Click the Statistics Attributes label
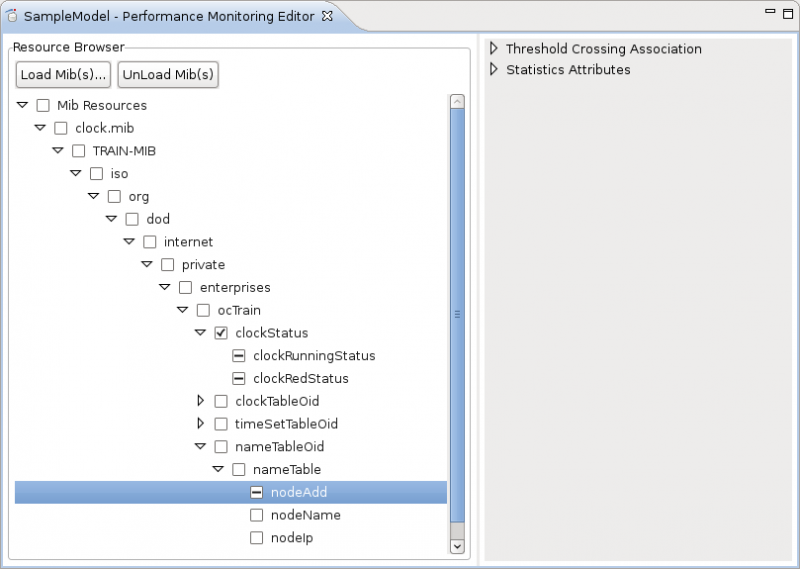Viewport: 800px width, 569px height. (x=568, y=69)
